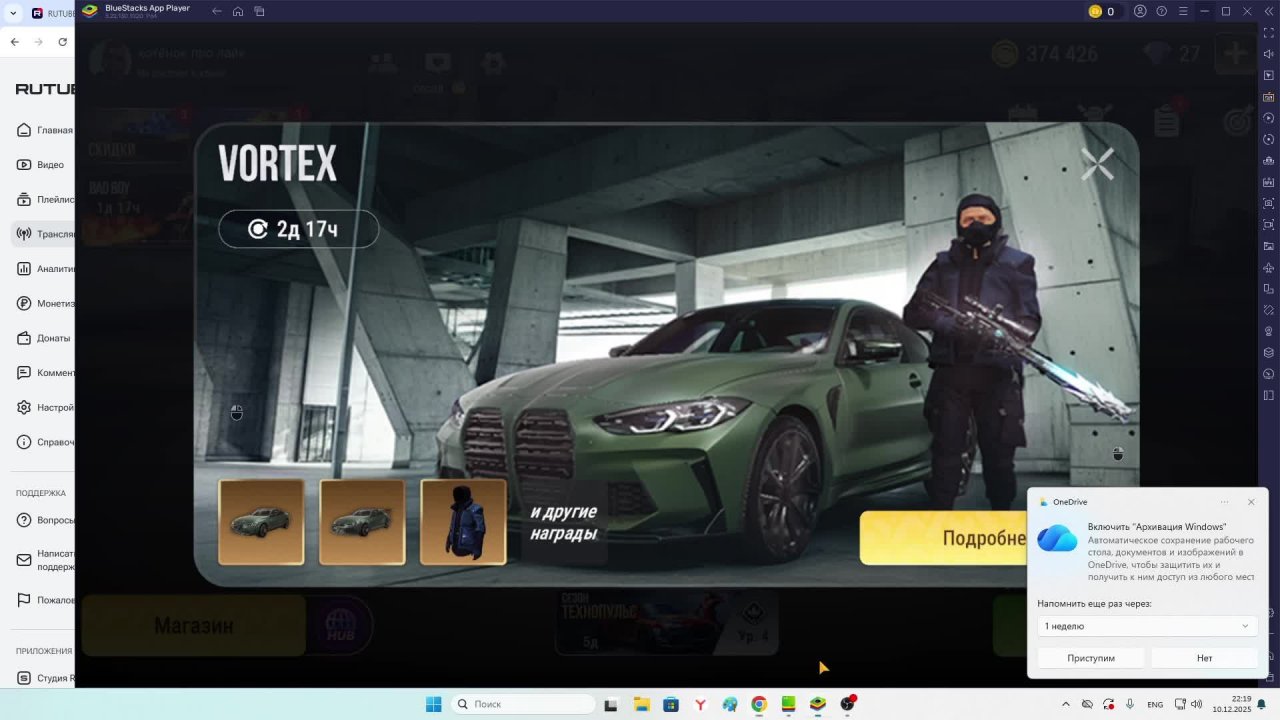Open Комментарии in the Rutube sidebar
The image size is (1280, 720).
45,373
